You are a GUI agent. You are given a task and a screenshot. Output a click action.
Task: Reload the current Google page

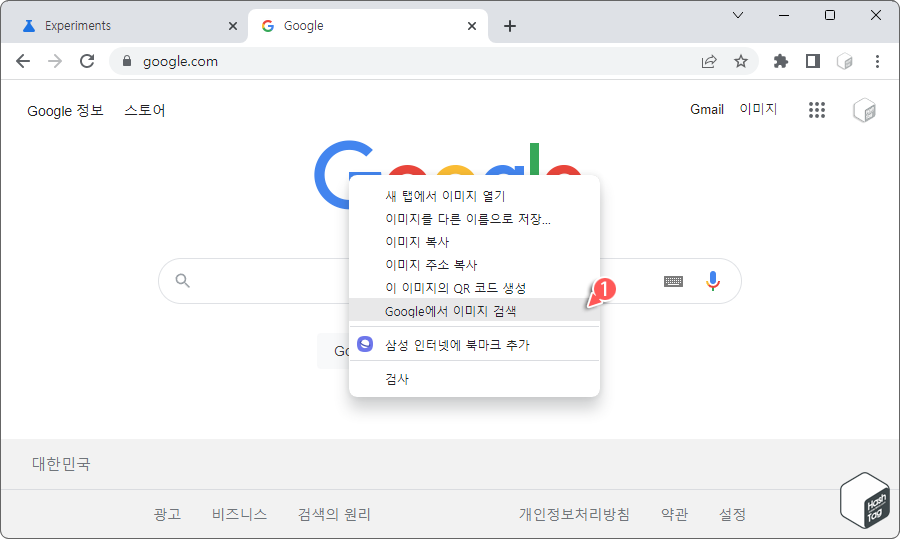[87, 61]
